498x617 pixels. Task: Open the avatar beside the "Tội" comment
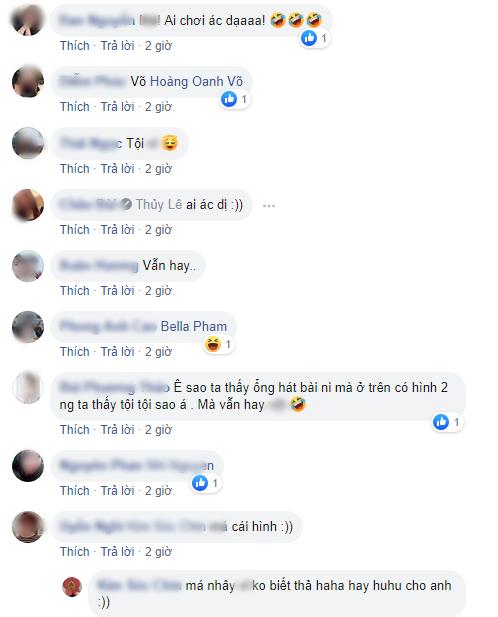(x=28, y=143)
